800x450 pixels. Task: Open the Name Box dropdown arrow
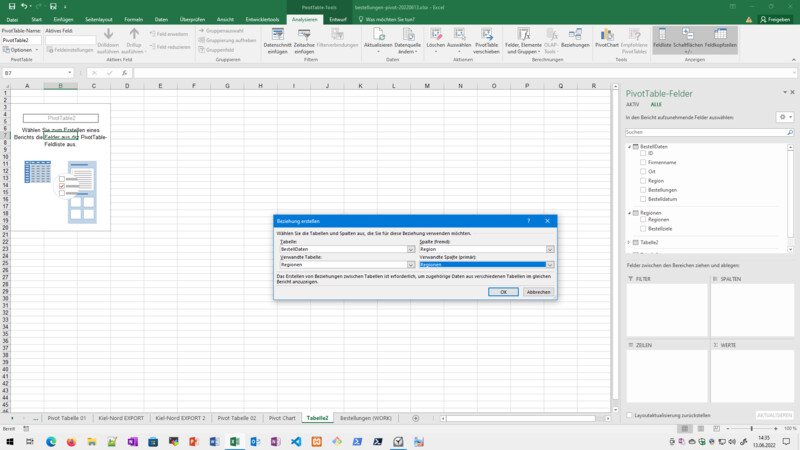pyautogui.click(x=70, y=73)
